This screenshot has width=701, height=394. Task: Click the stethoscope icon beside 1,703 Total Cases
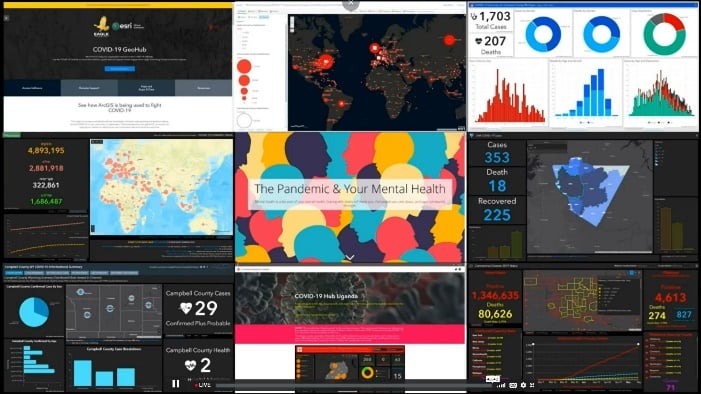(474, 17)
